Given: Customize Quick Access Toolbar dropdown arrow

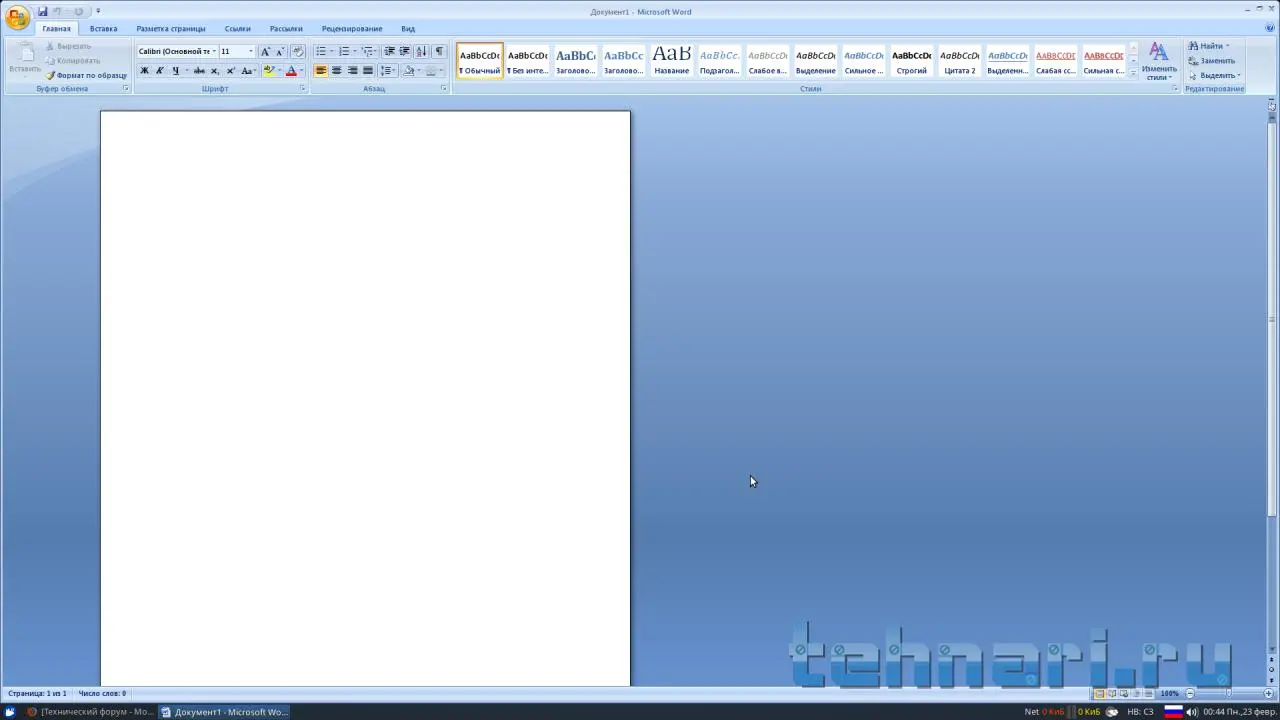Looking at the screenshot, I should click(x=98, y=12).
